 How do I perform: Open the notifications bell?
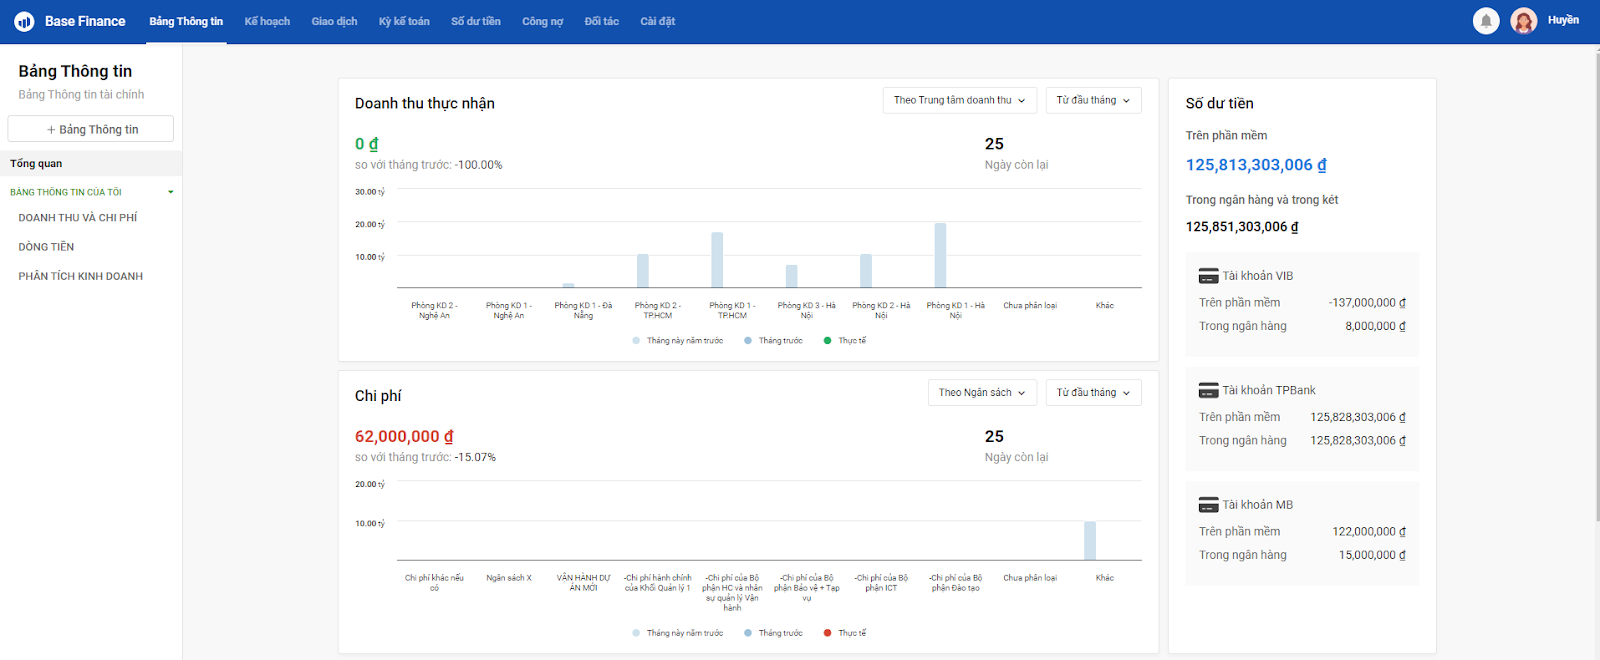(1486, 21)
